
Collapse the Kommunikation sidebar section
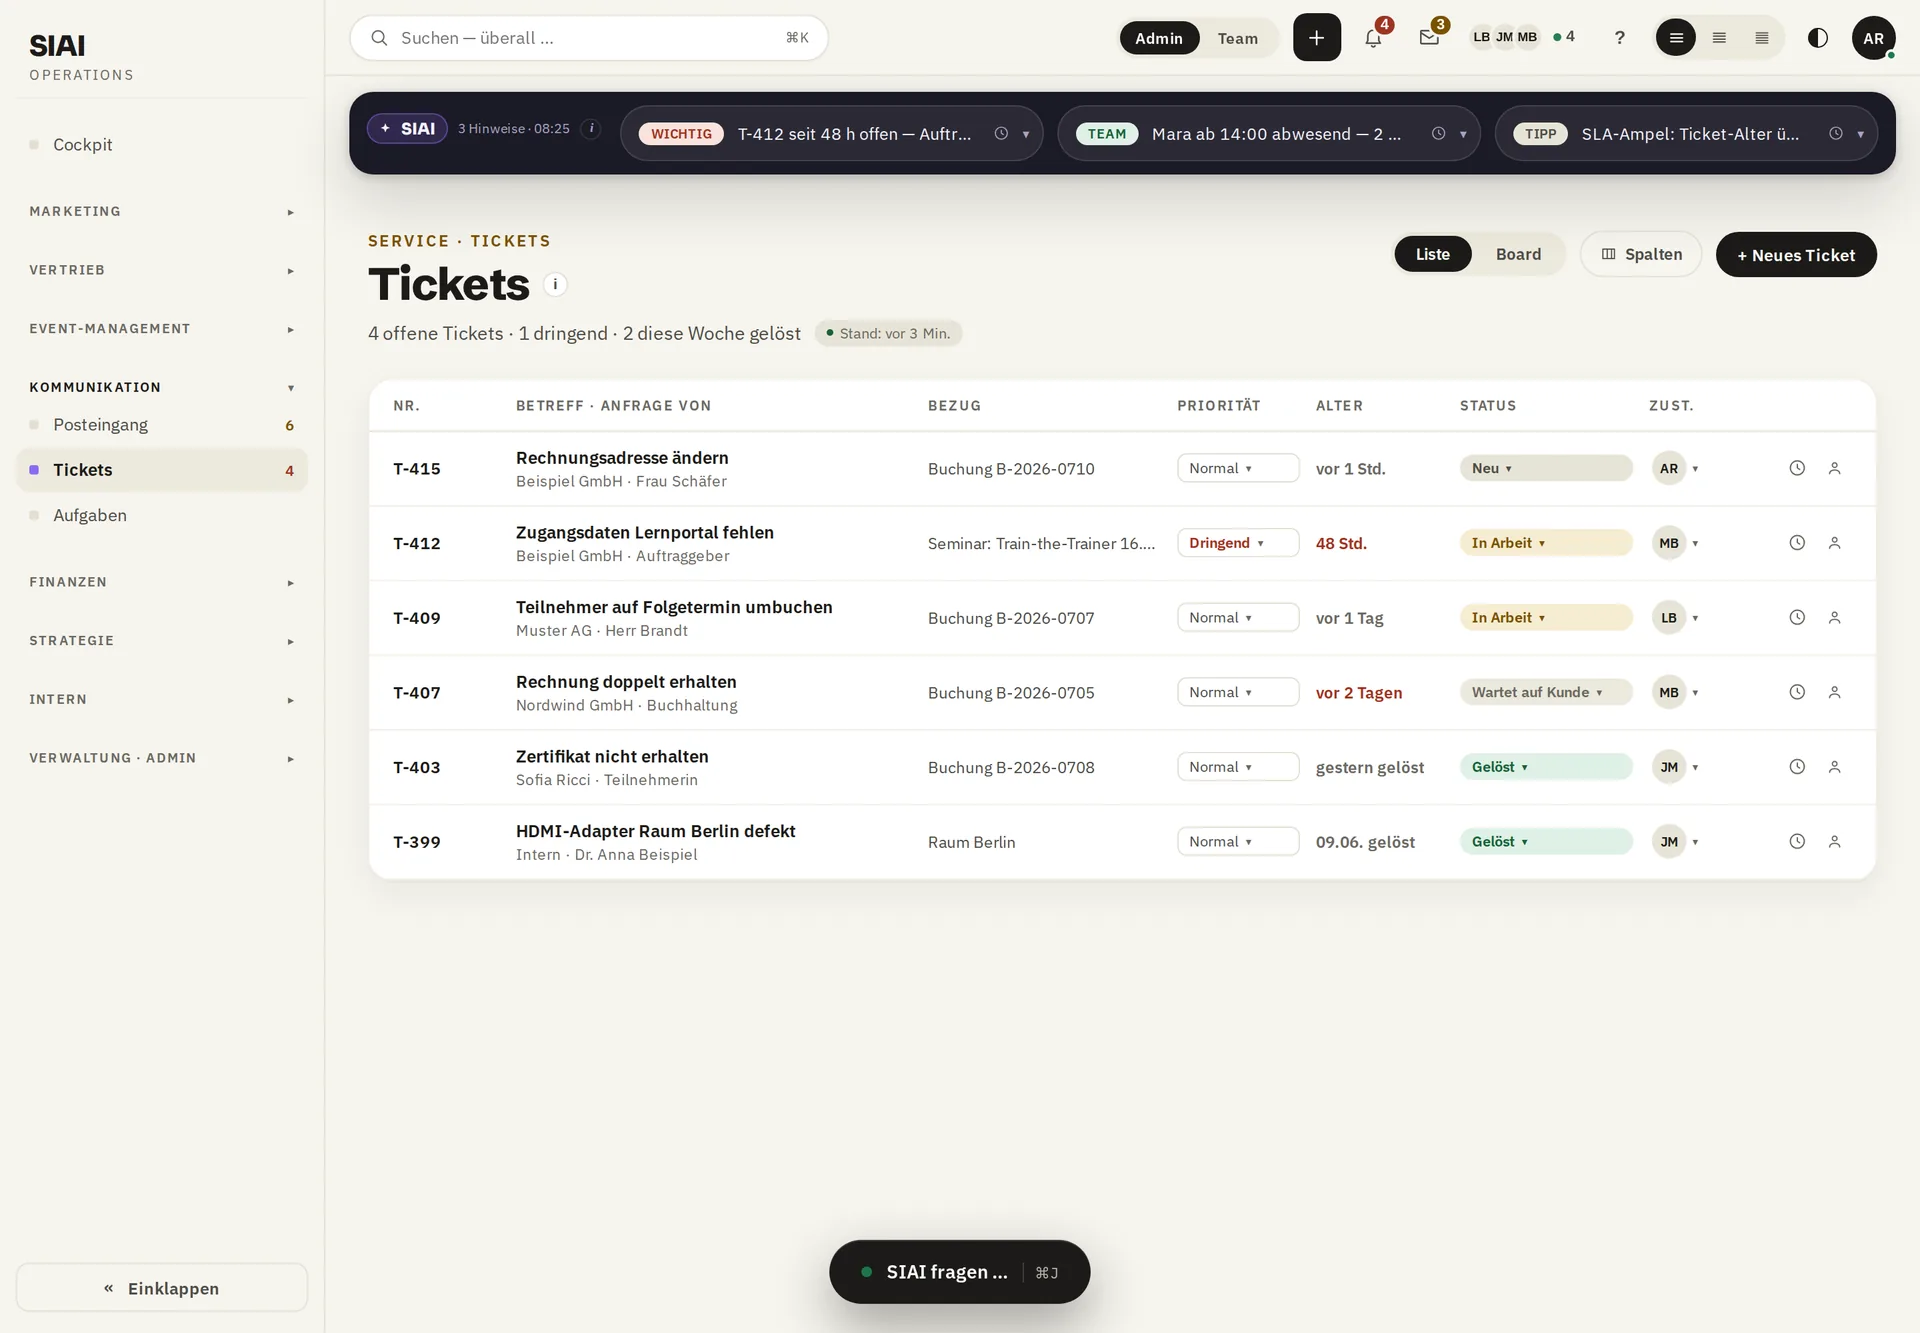tap(162, 387)
